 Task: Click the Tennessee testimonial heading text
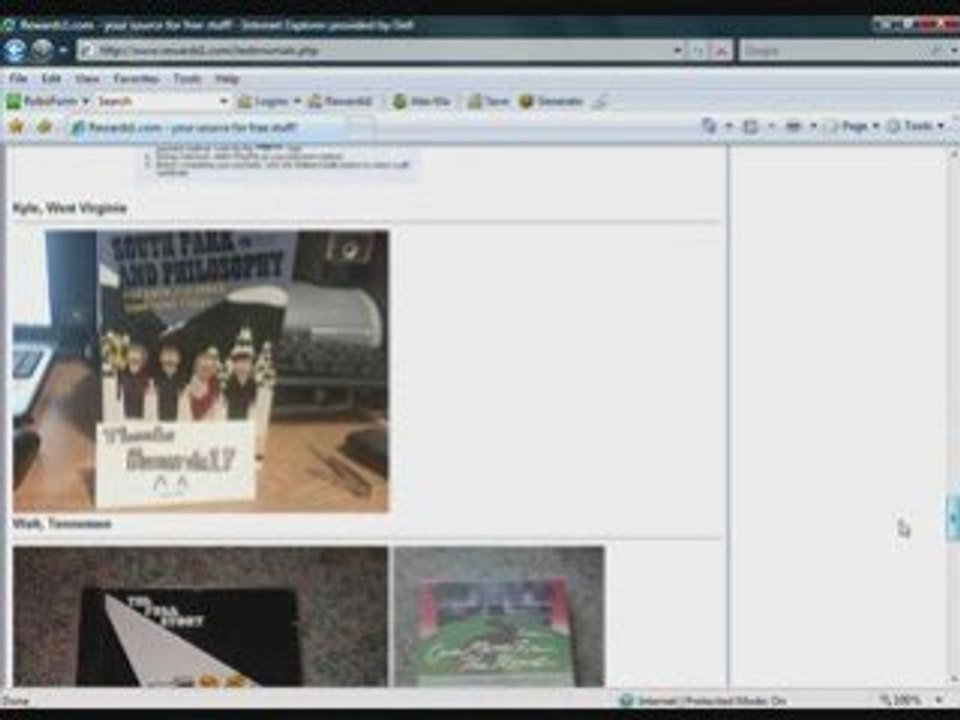pos(62,524)
